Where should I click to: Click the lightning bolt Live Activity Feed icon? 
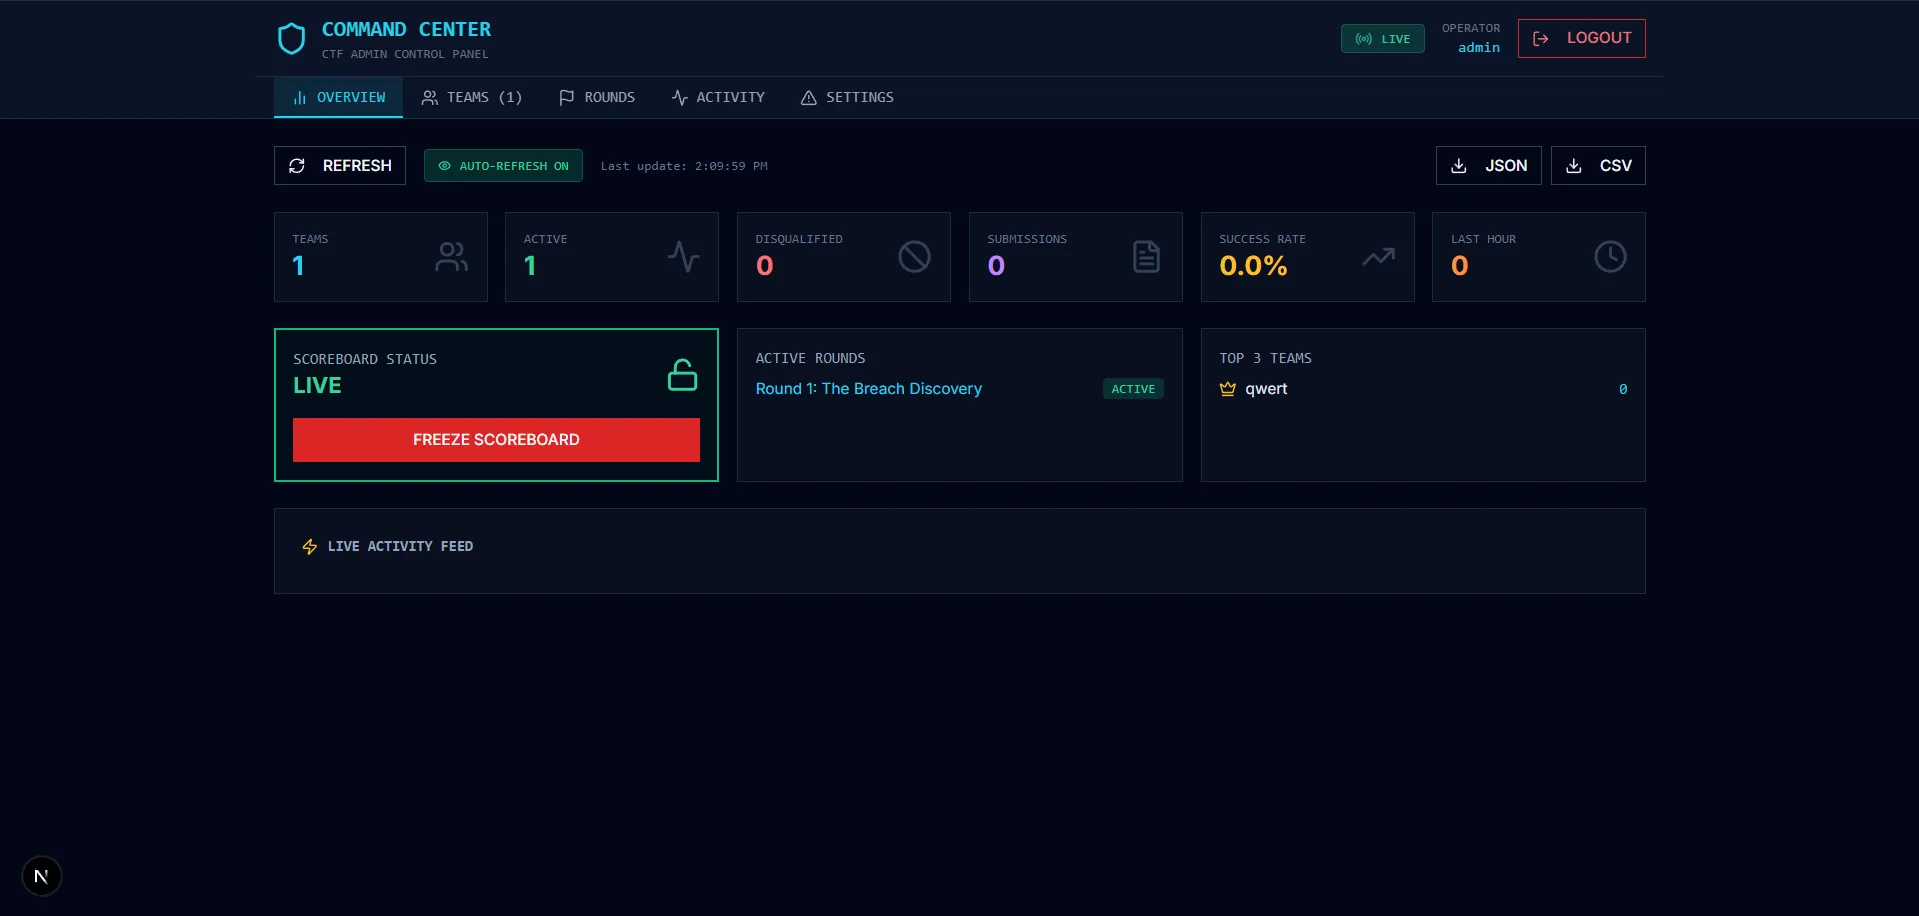coord(310,547)
